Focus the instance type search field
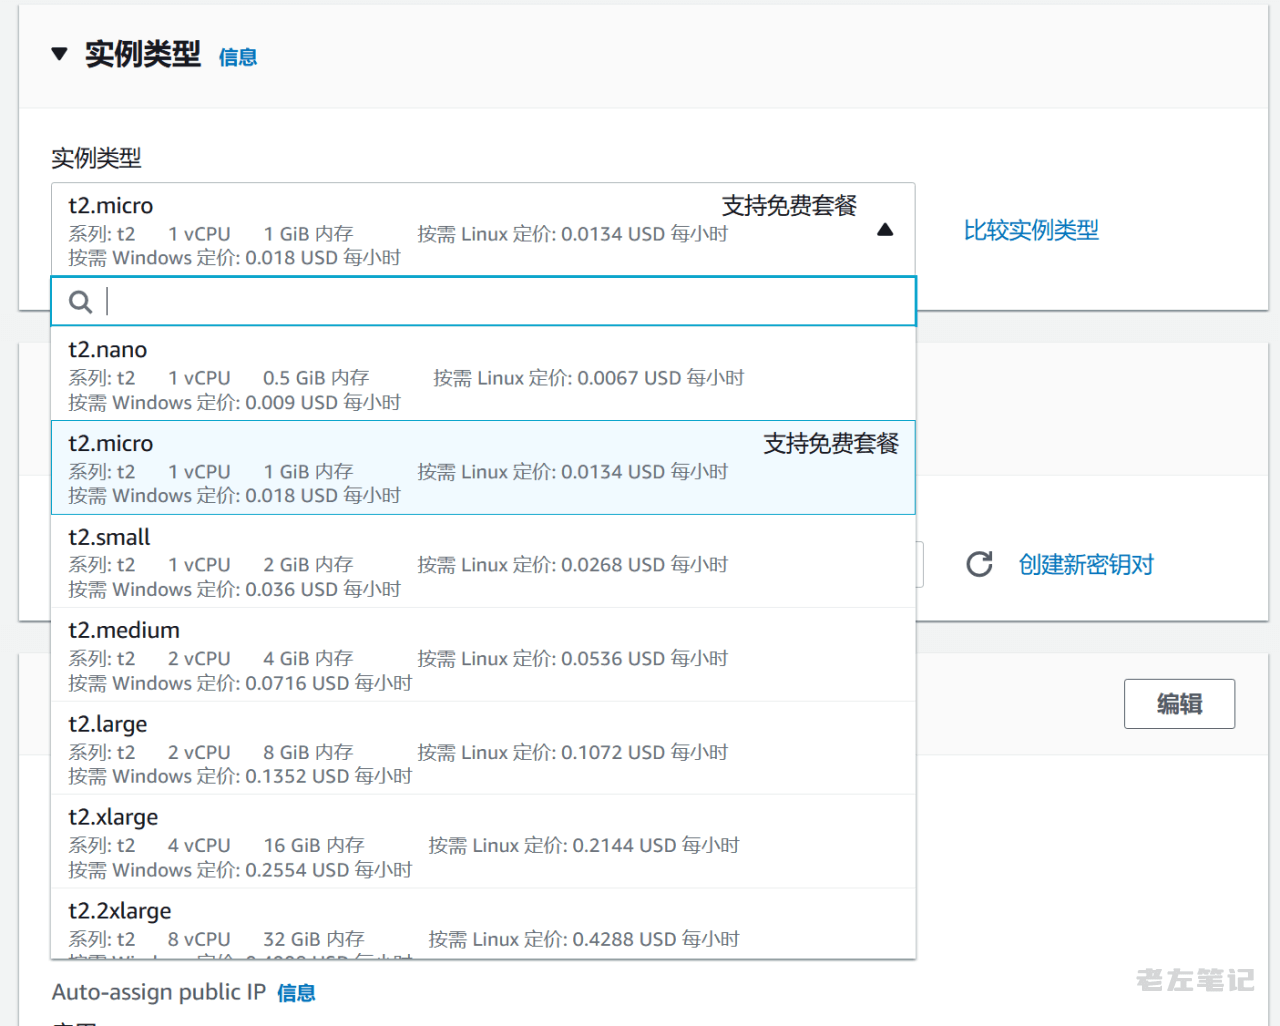The width and height of the screenshot is (1280, 1026). pos(500,302)
